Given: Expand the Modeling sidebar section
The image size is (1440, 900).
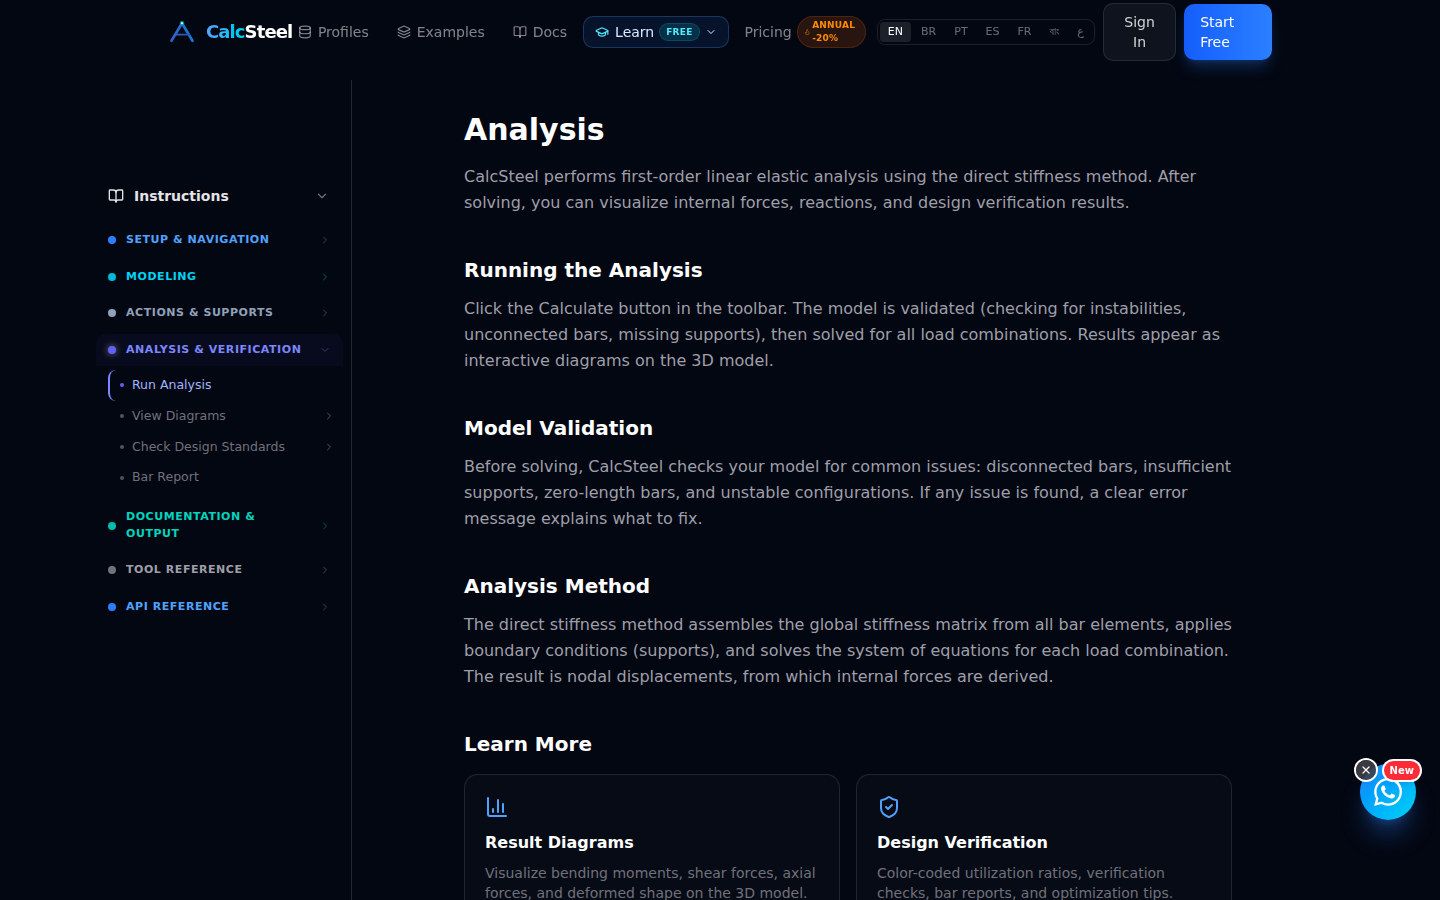Looking at the screenshot, I should (219, 276).
